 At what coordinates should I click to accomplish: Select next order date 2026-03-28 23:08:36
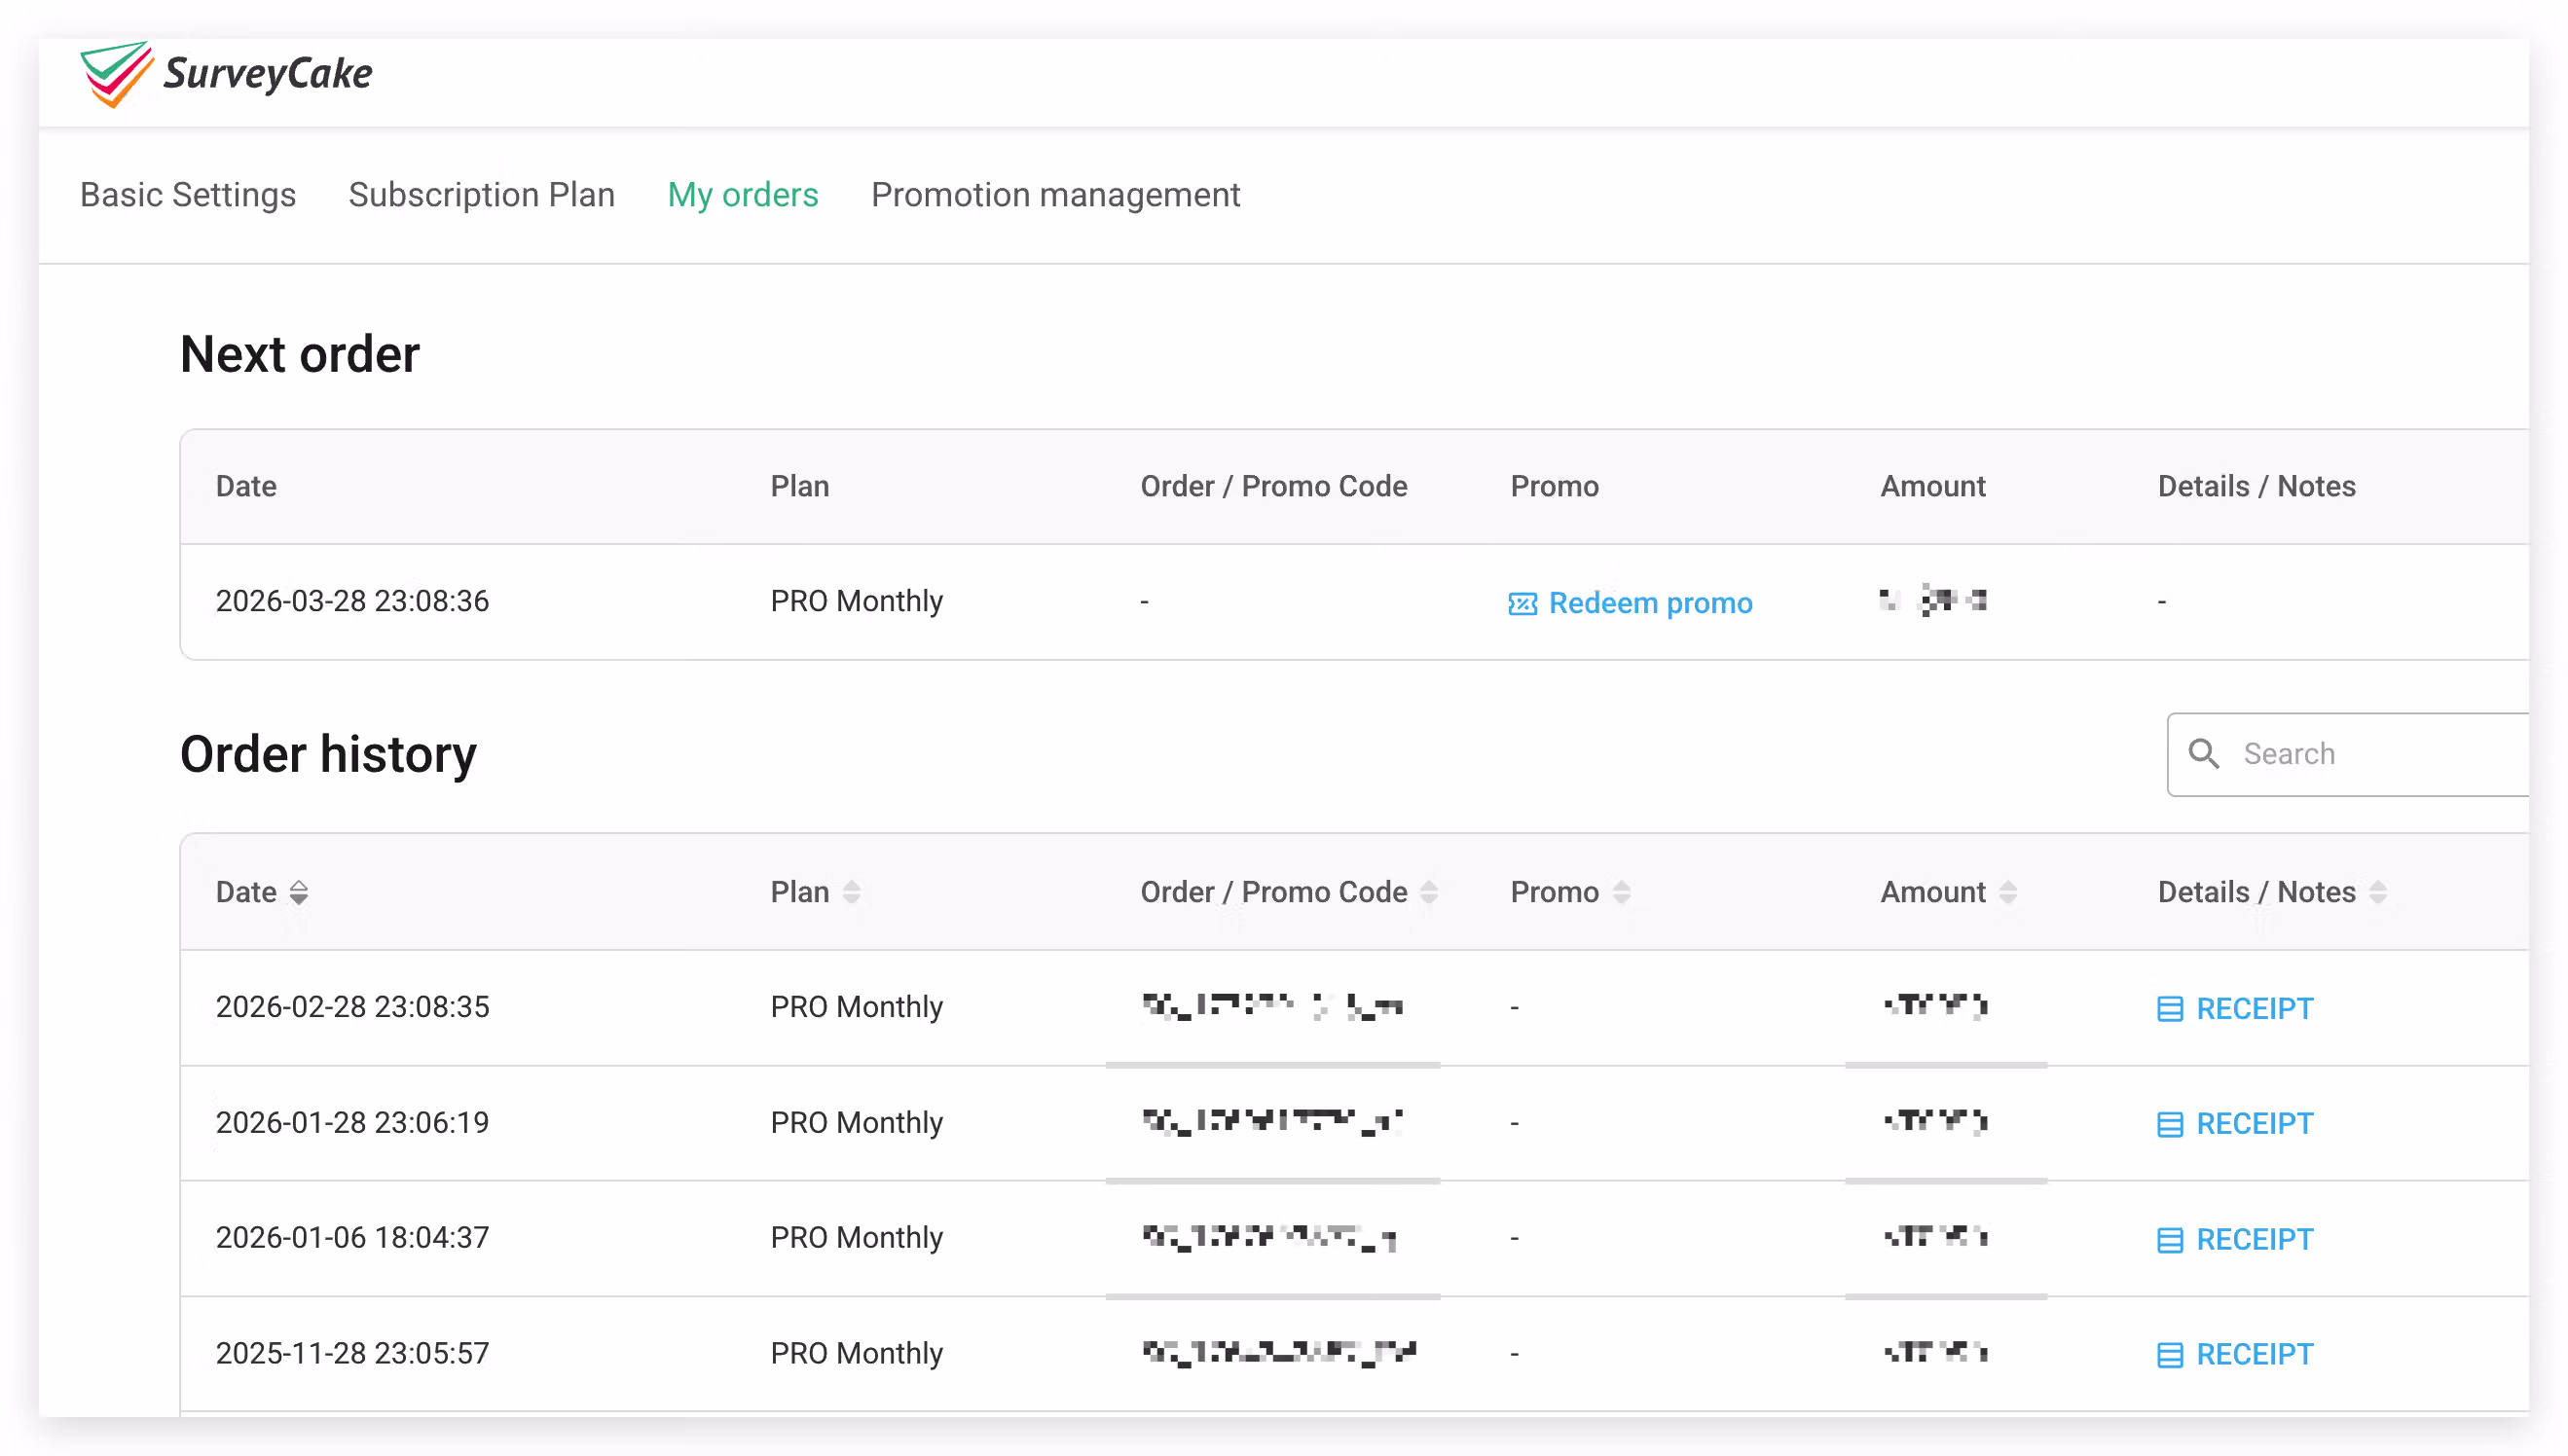point(352,601)
